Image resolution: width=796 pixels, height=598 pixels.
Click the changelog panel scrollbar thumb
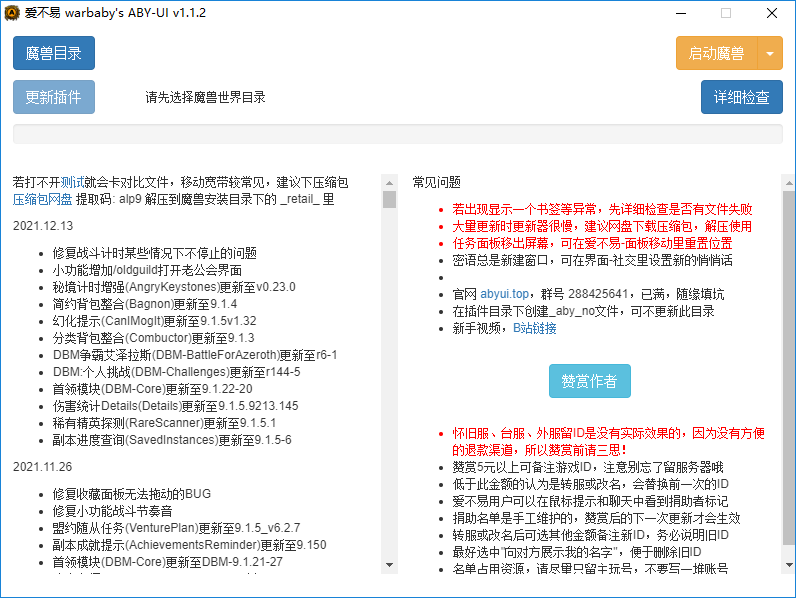[x=389, y=199]
